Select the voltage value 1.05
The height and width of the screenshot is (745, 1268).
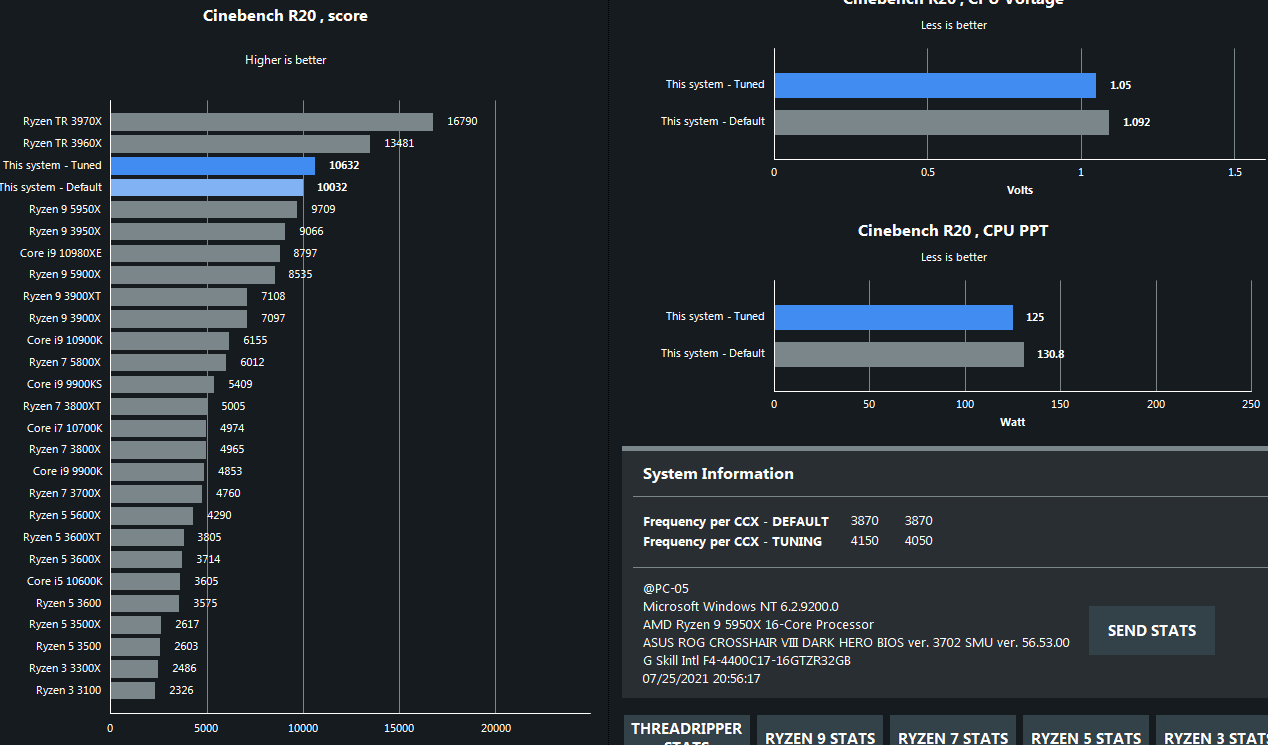pyautogui.click(x=1120, y=86)
